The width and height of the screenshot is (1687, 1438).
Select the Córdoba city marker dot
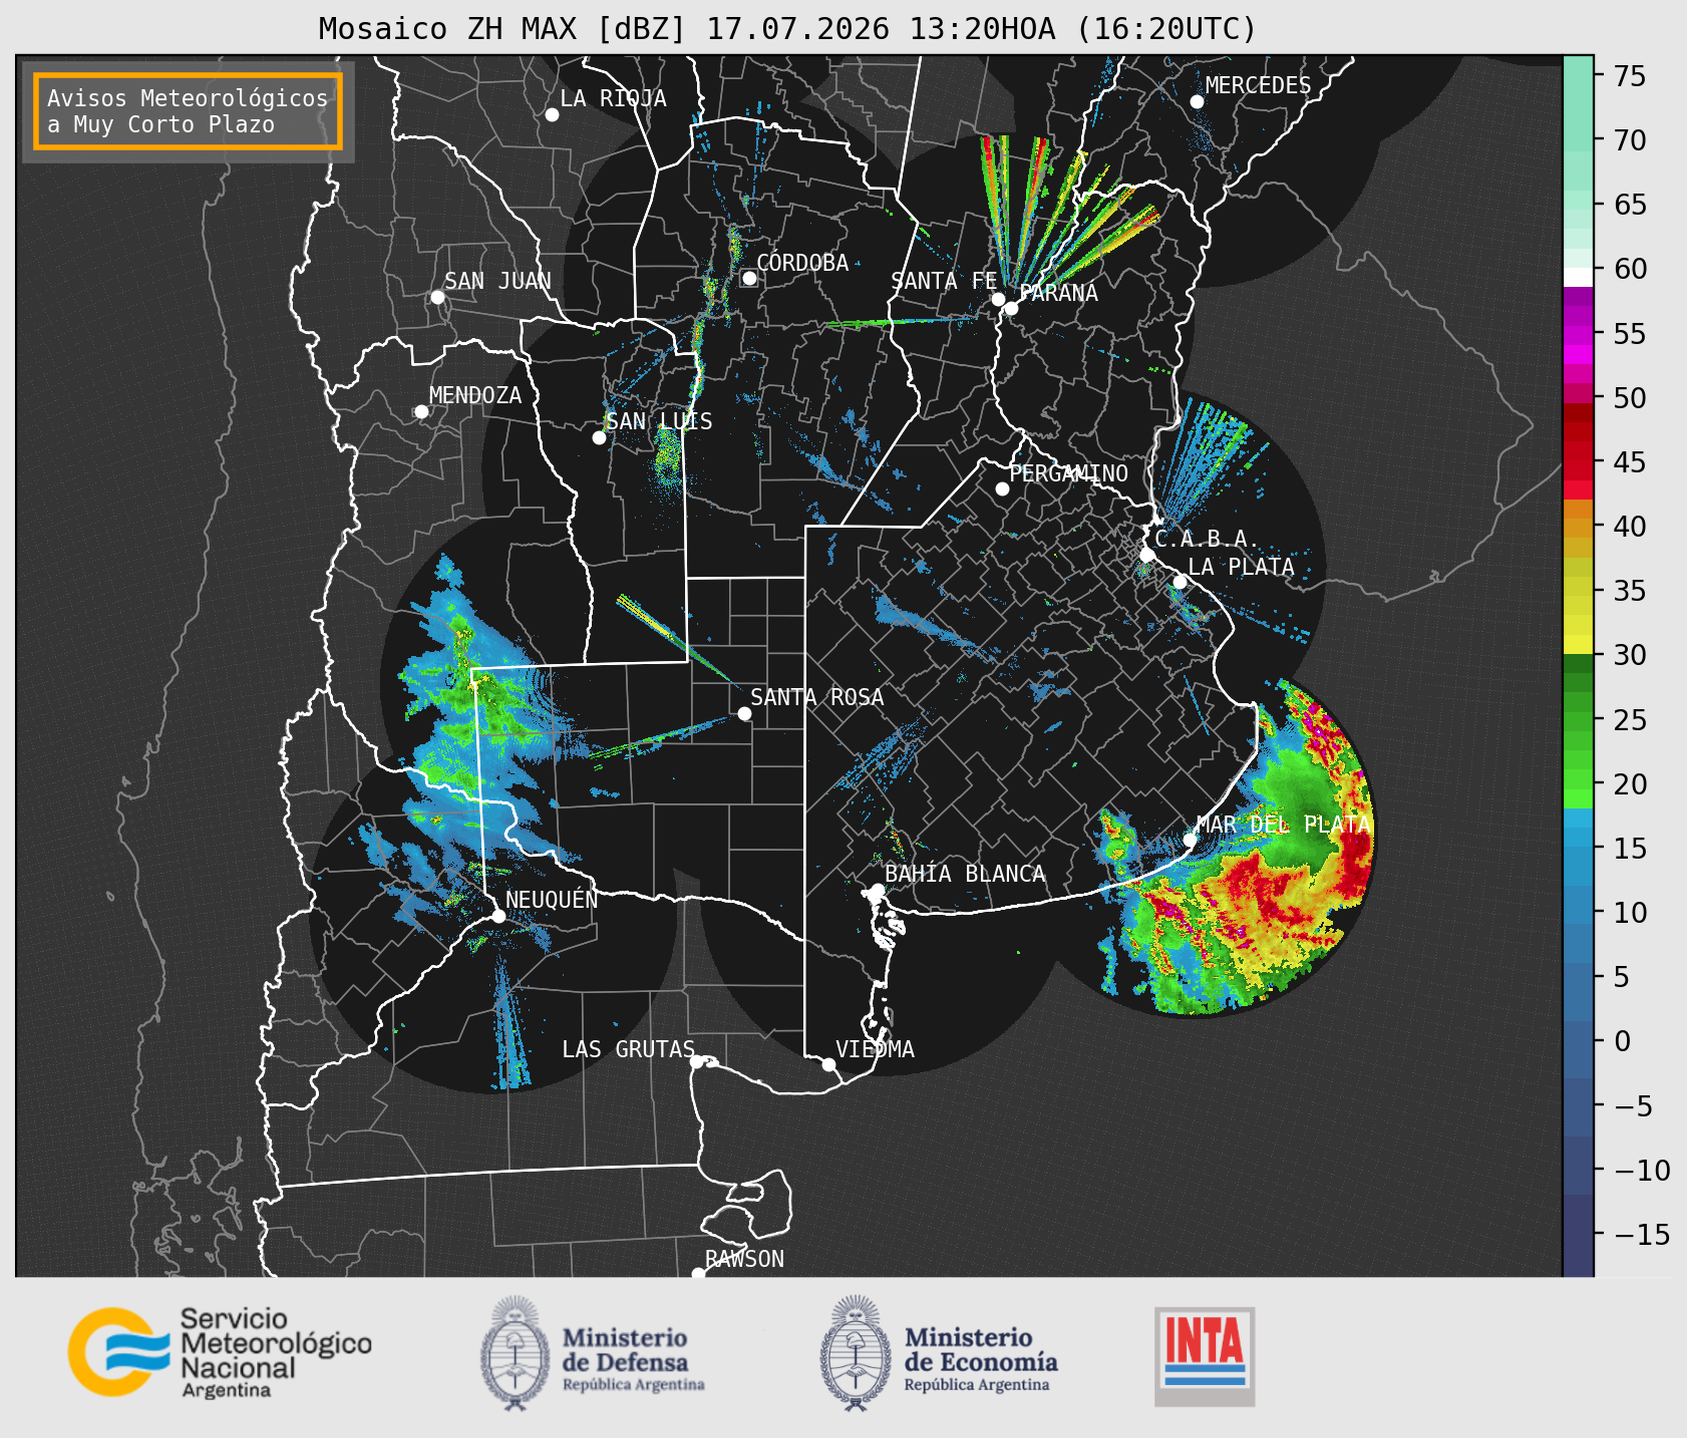(749, 278)
